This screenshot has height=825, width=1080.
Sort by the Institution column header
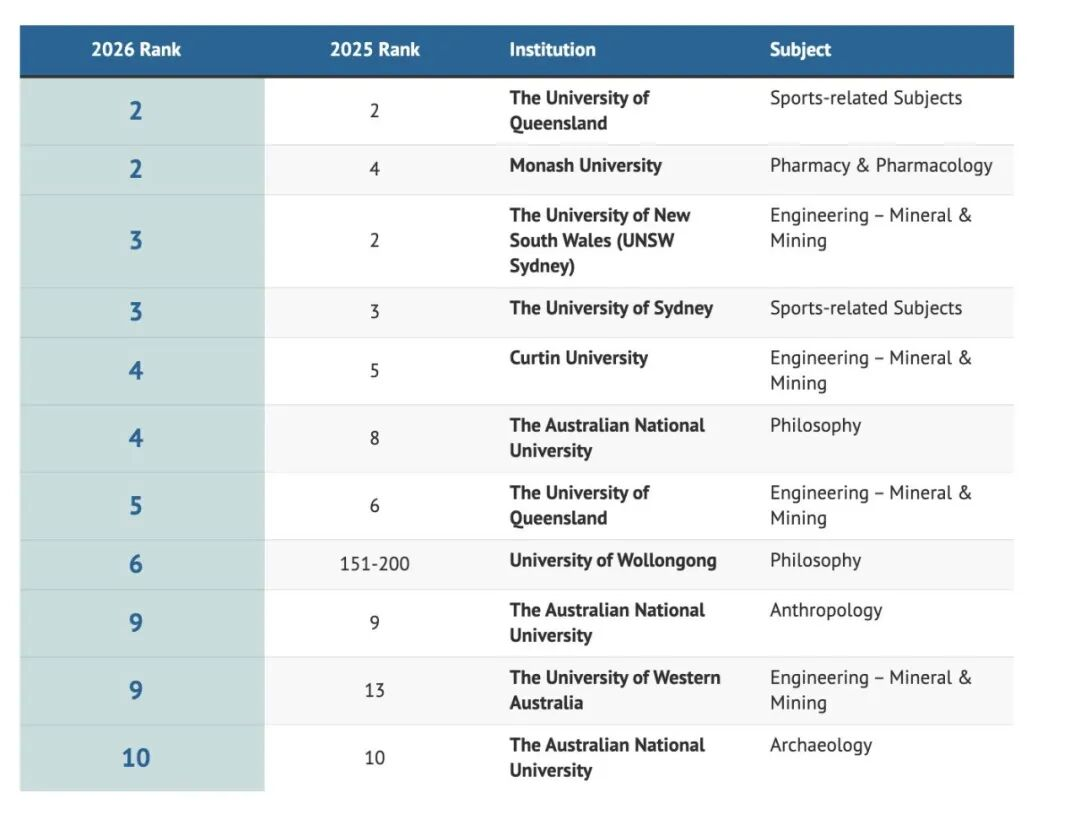coord(552,49)
